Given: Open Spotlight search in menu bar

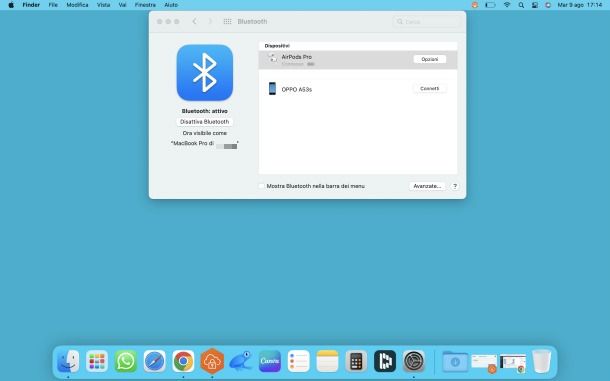Looking at the screenshot, I should [x=521, y=5].
